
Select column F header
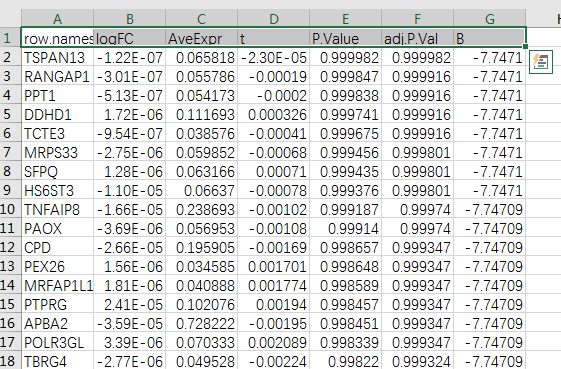click(418, 18)
